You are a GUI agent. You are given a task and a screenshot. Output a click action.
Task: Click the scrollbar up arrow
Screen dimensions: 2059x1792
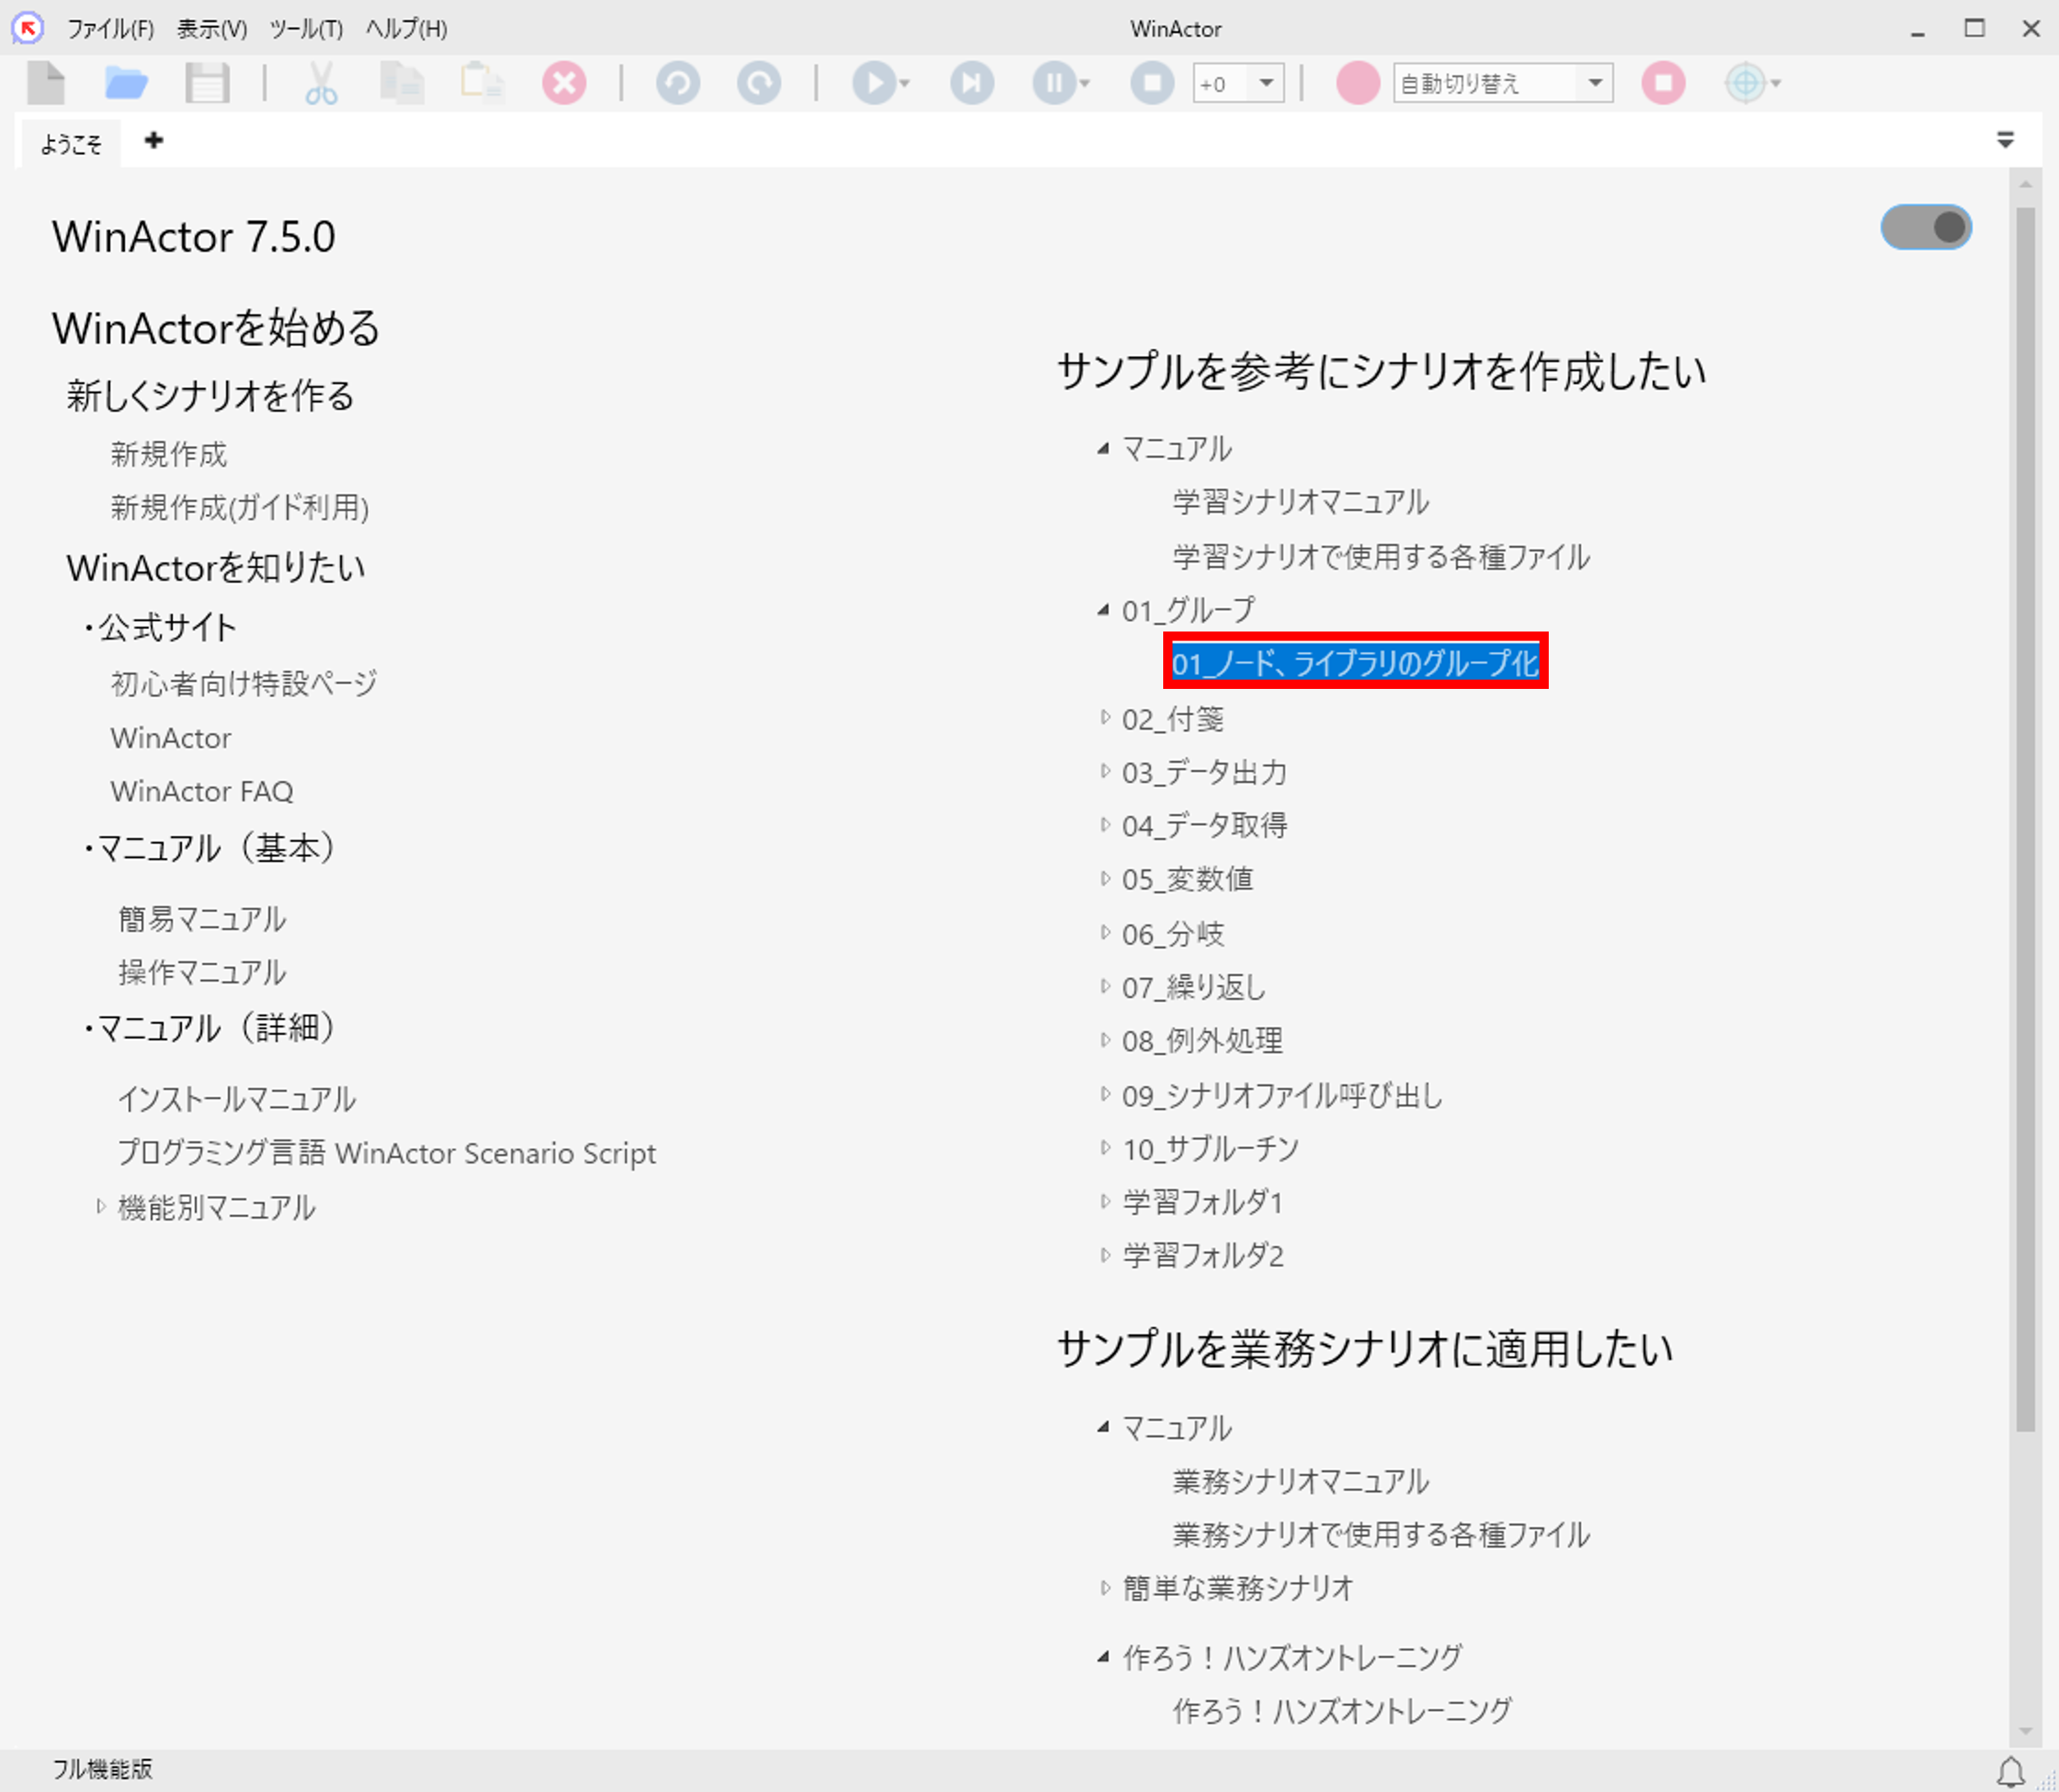pyautogui.click(x=2025, y=184)
